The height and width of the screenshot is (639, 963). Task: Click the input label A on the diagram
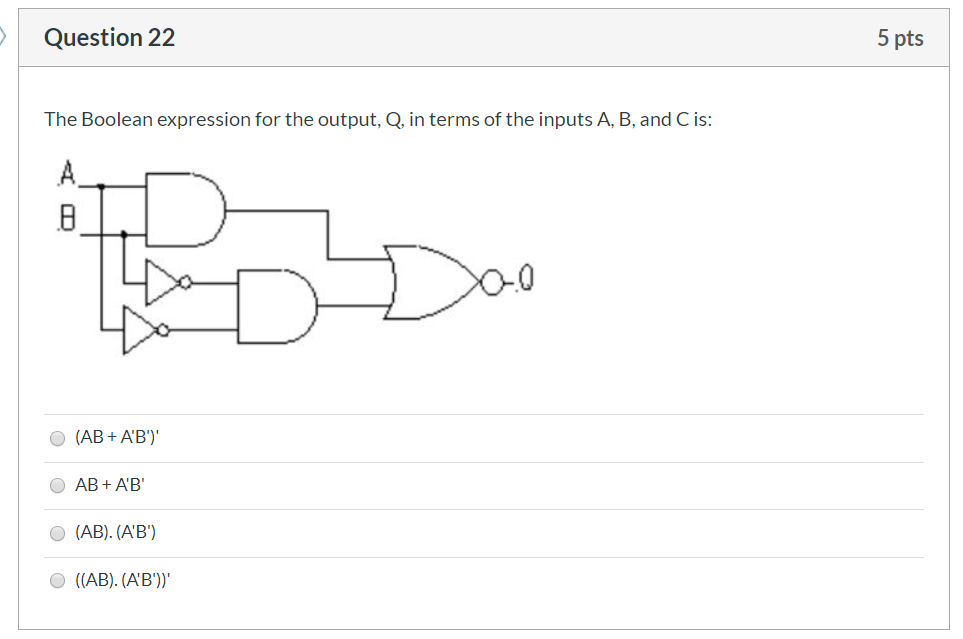pos(66,170)
